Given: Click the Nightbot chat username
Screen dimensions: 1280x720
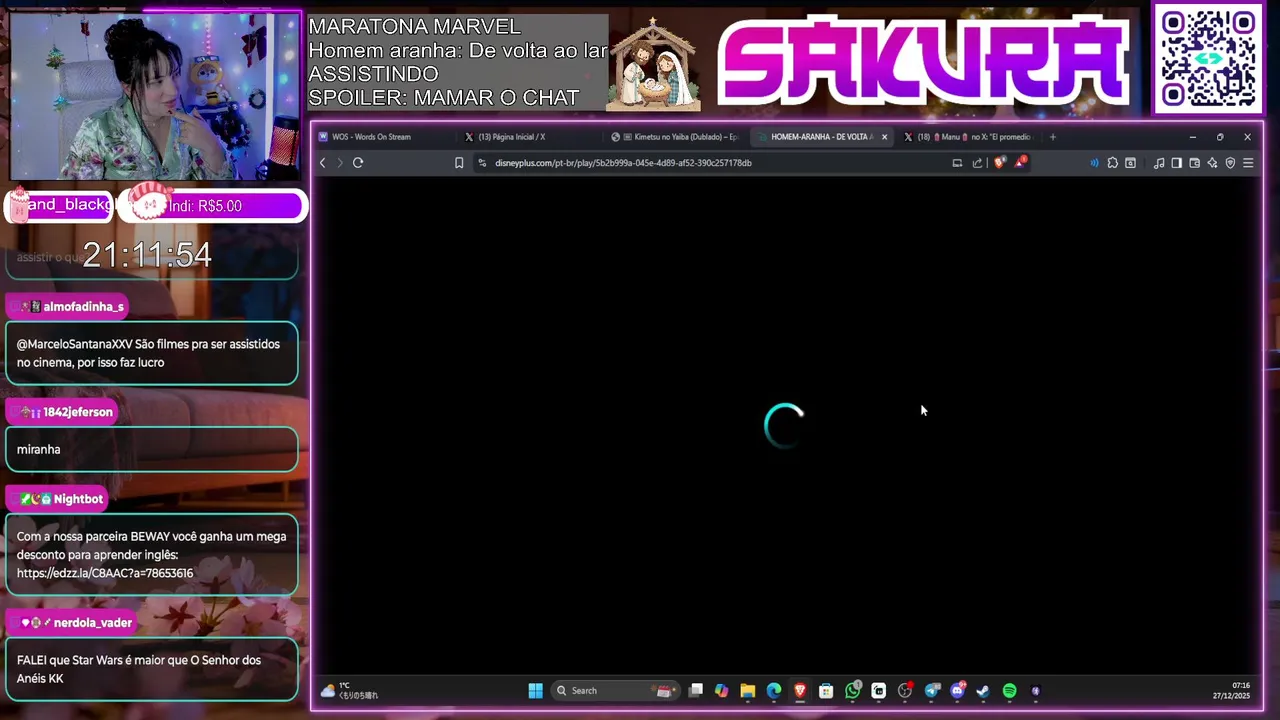Looking at the screenshot, I should pyautogui.click(x=78, y=499).
